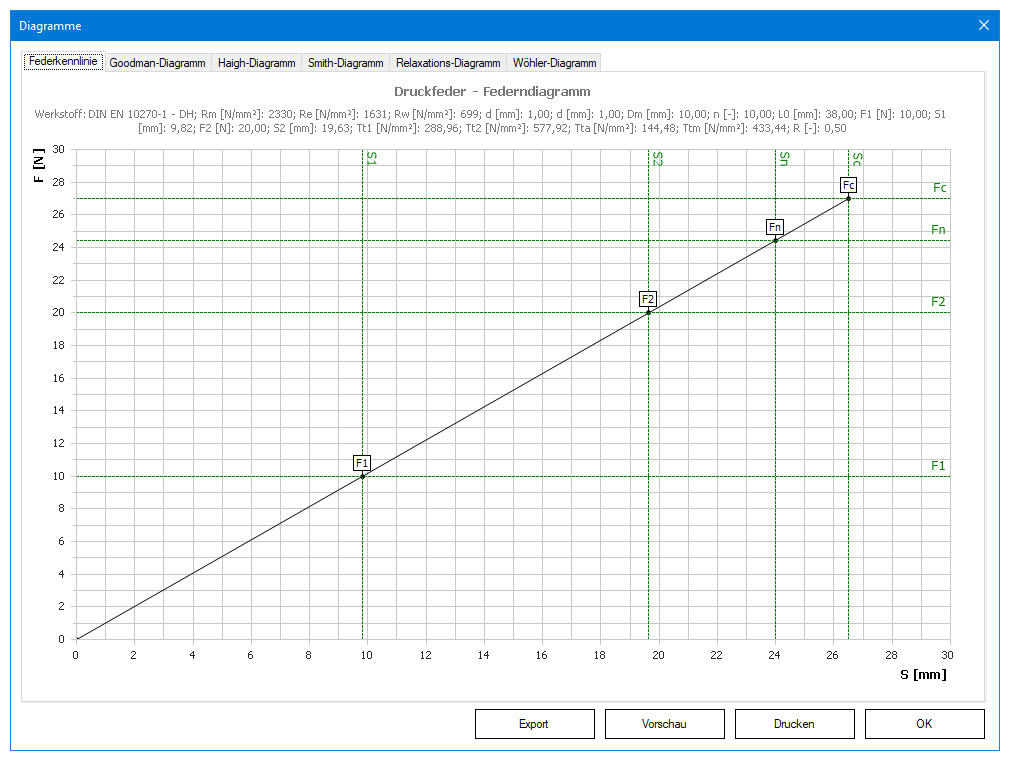The width and height of the screenshot is (1010, 761).
Task: Pick the boxed Fc marker at the curve end
Action: tap(848, 185)
